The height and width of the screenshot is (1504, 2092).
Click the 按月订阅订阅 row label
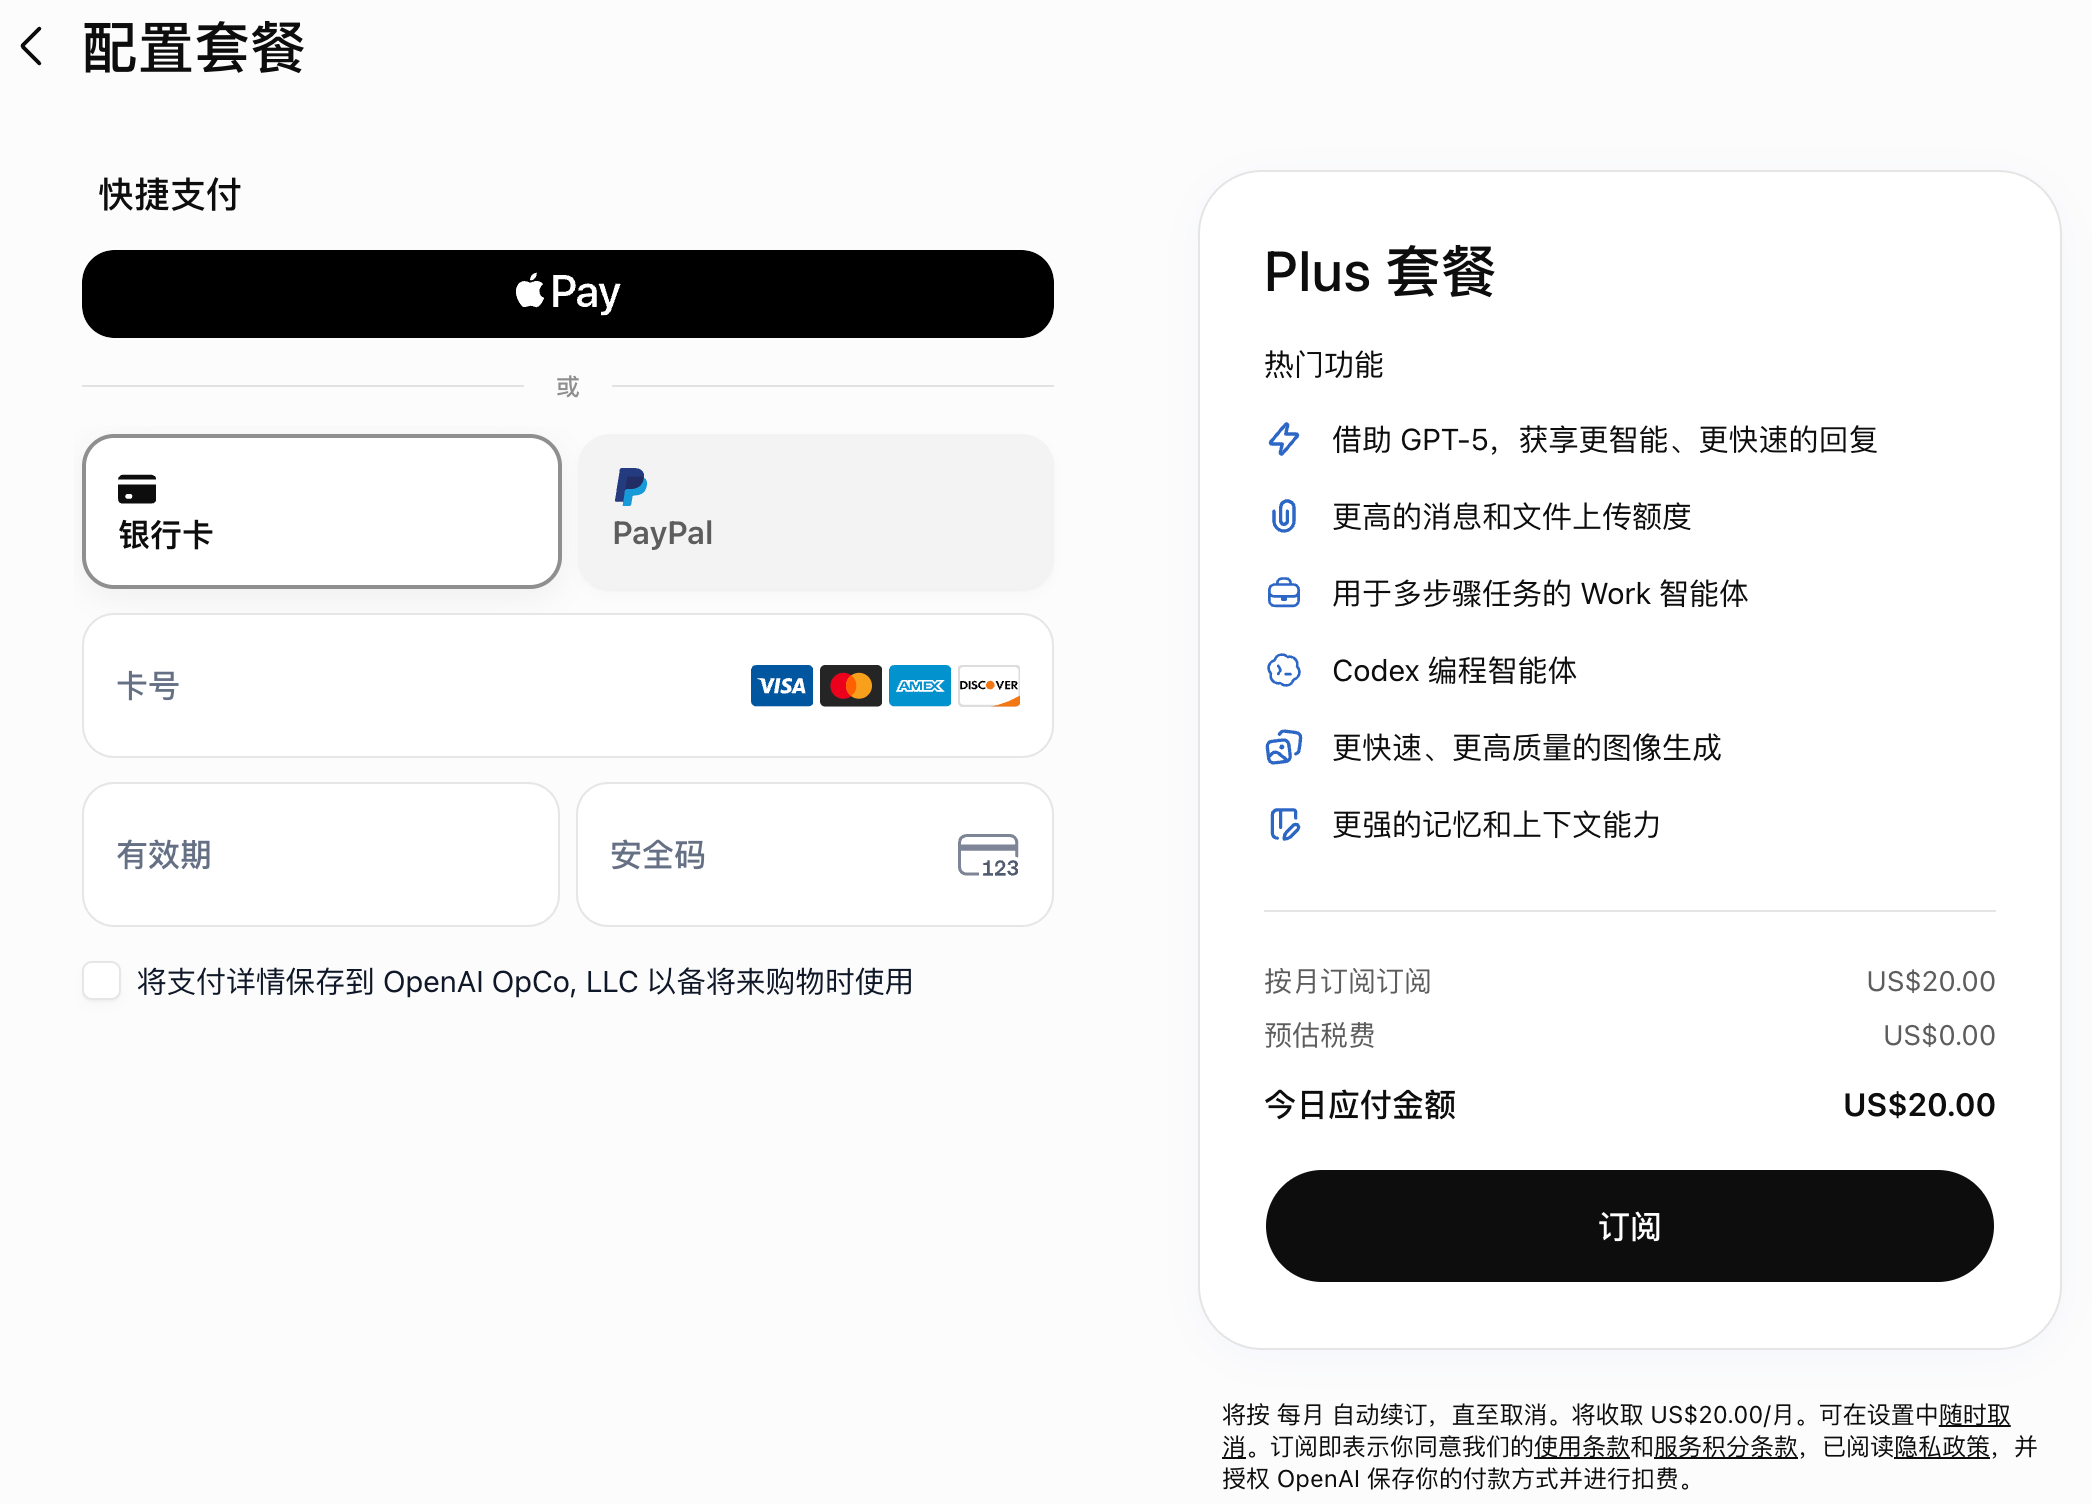[1348, 981]
